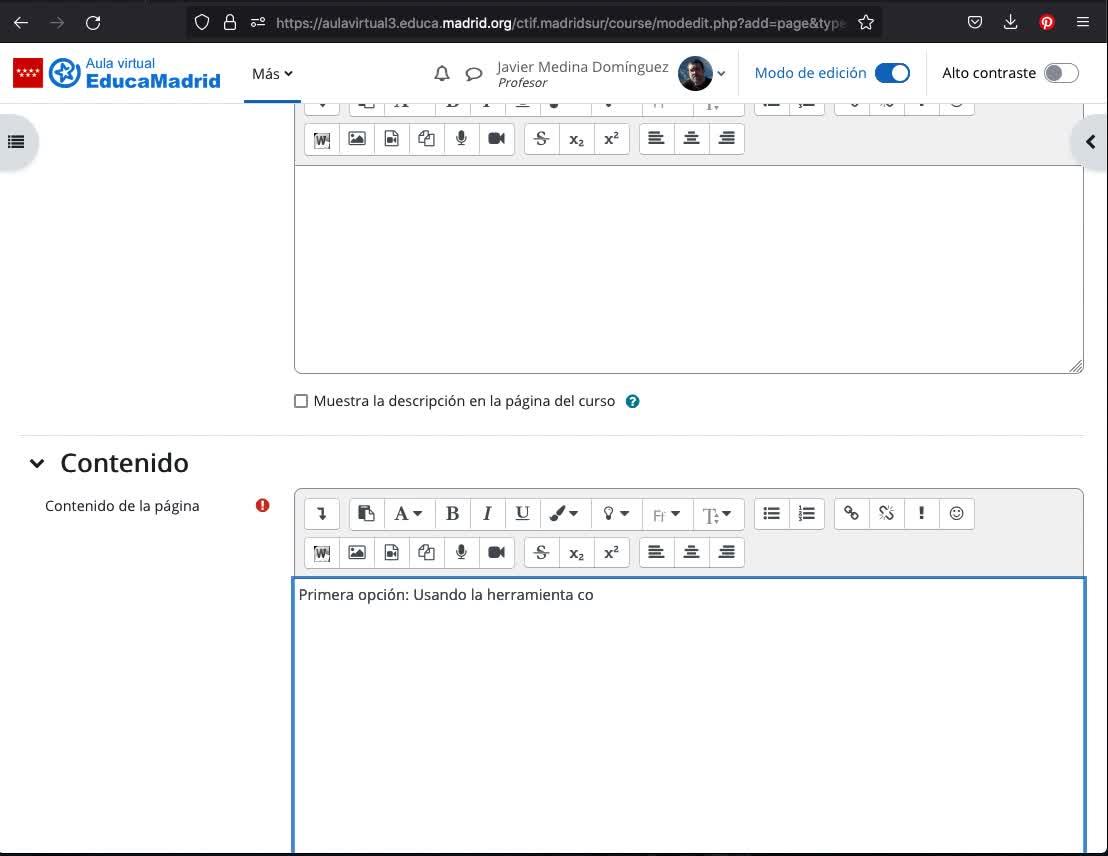Open the notifications bell
The width and height of the screenshot is (1108, 856).
pyautogui.click(x=441, y=74)
